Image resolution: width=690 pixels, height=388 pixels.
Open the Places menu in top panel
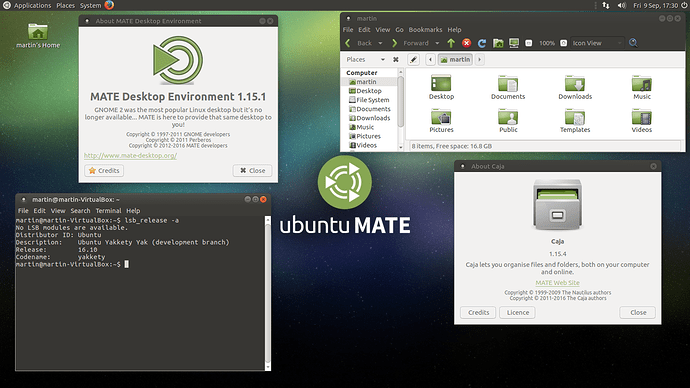click(66, 5)
